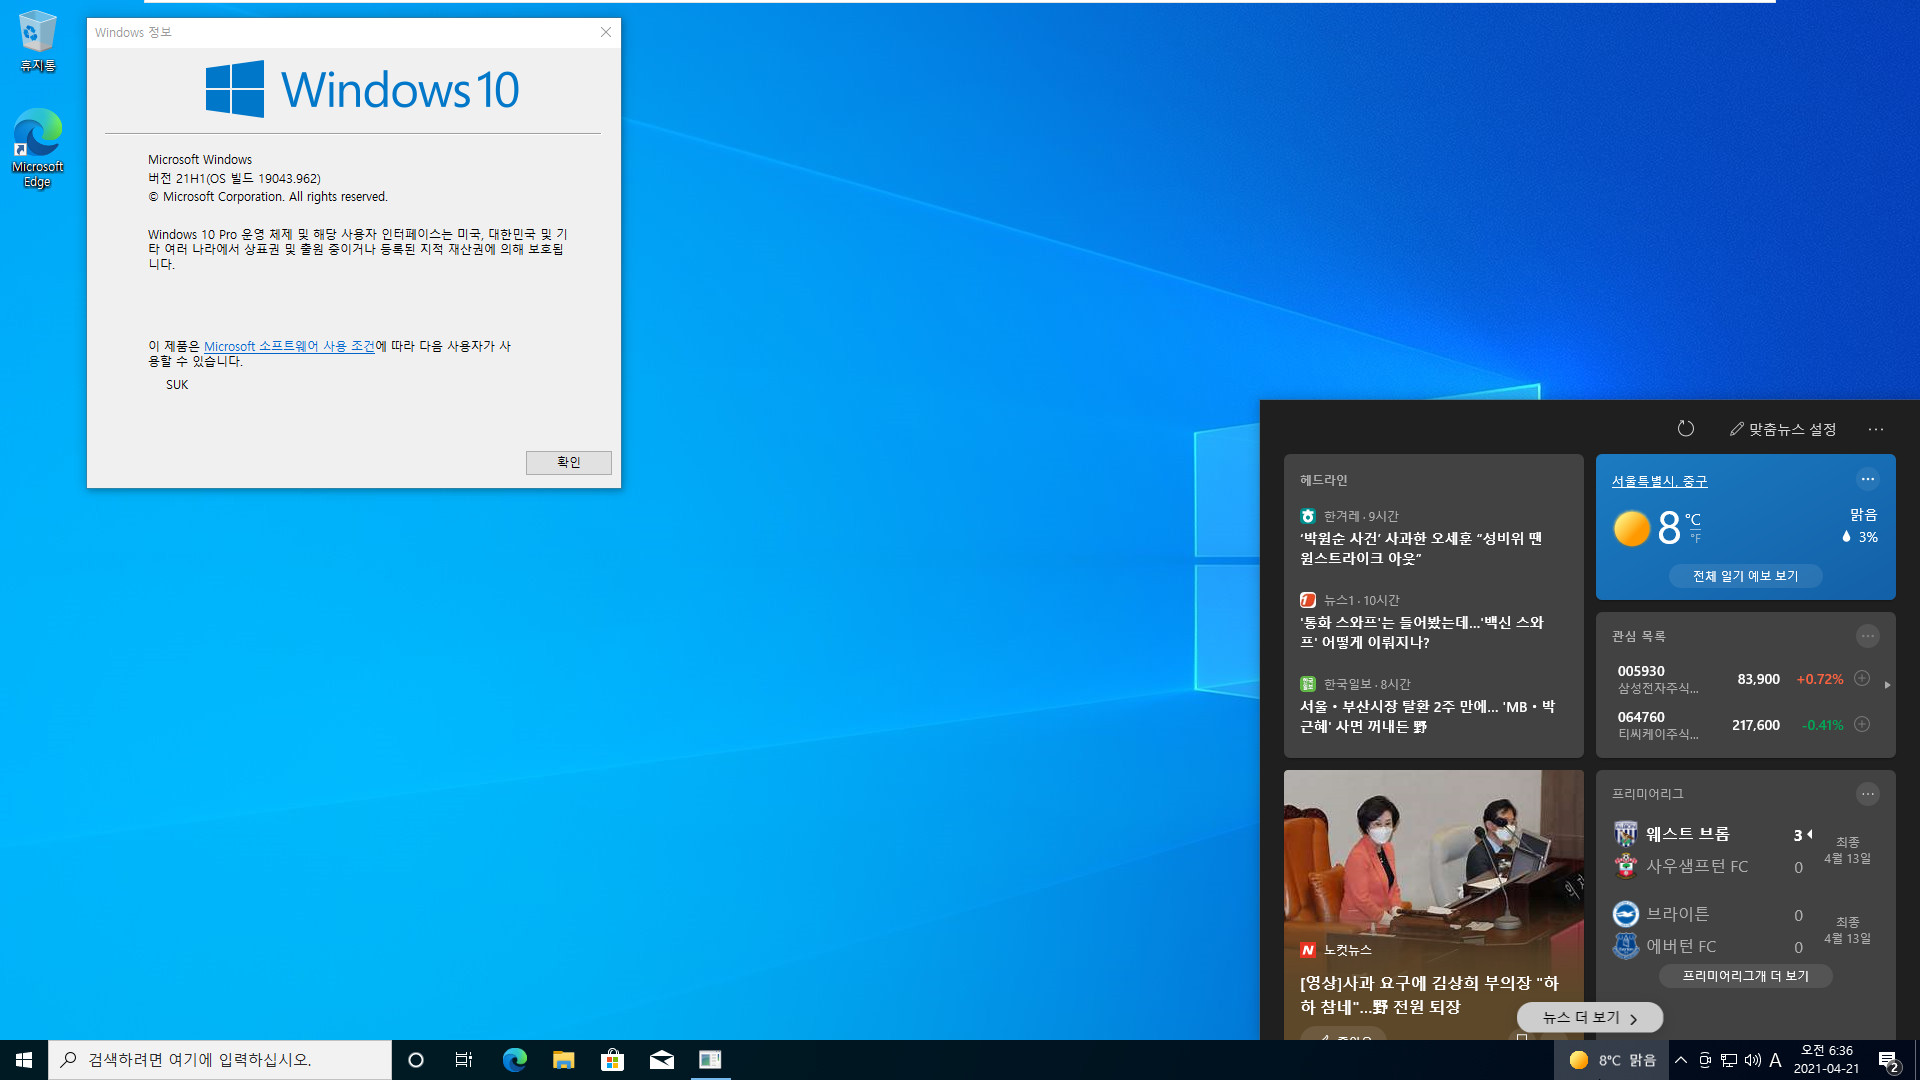Open 관심 목록 card options menu

tap(1867, 636)
